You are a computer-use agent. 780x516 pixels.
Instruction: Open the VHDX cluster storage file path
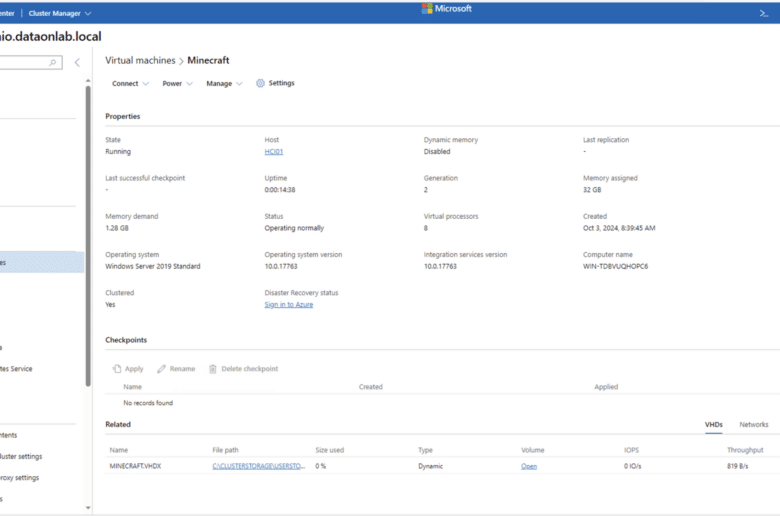(x=258, y=466)
